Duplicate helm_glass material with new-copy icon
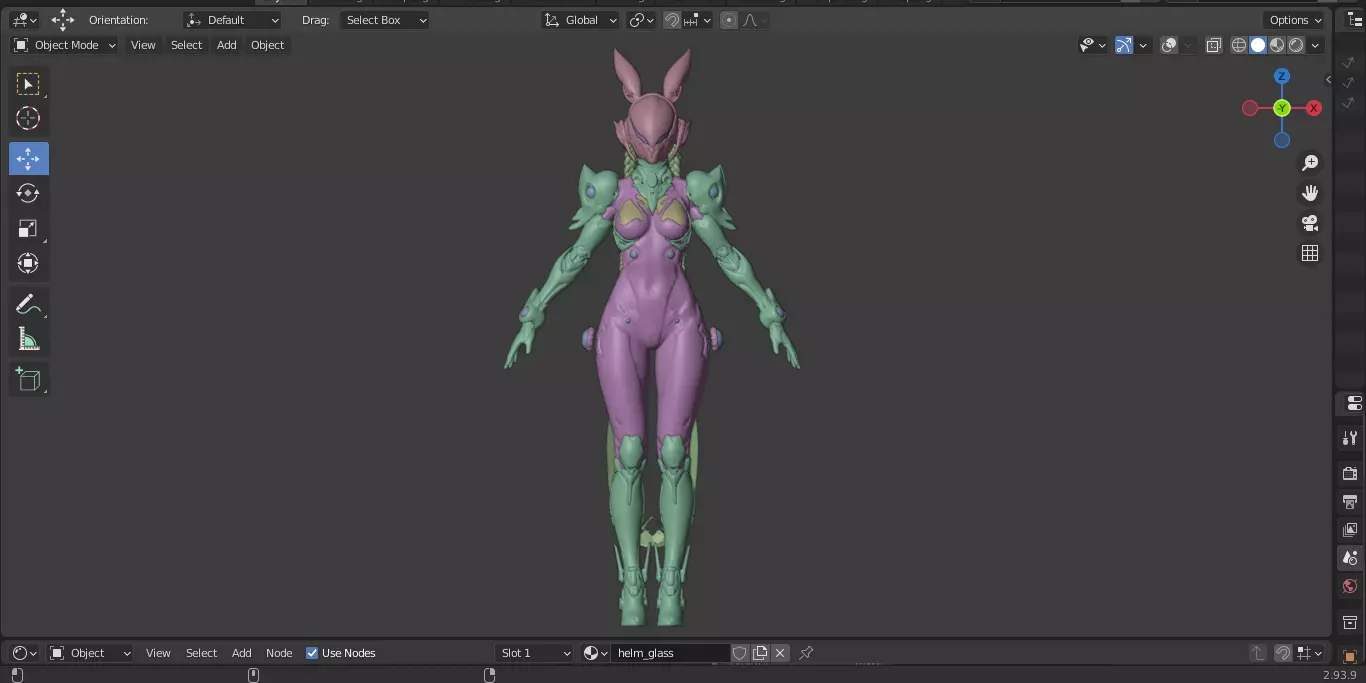Viewport: 1366px width, 683px height. (760, 653)
